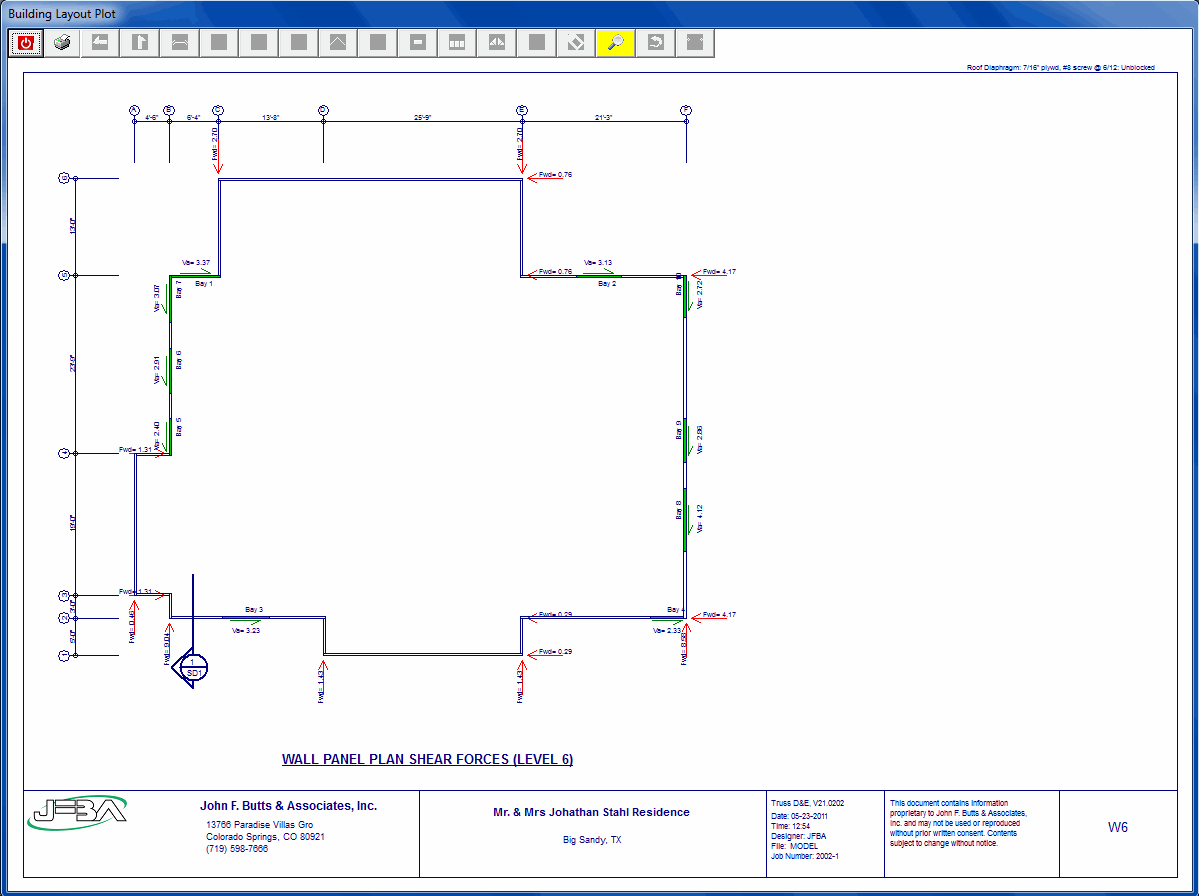
Task: Select the Bay 3 wall panel label
Action: 254,609
